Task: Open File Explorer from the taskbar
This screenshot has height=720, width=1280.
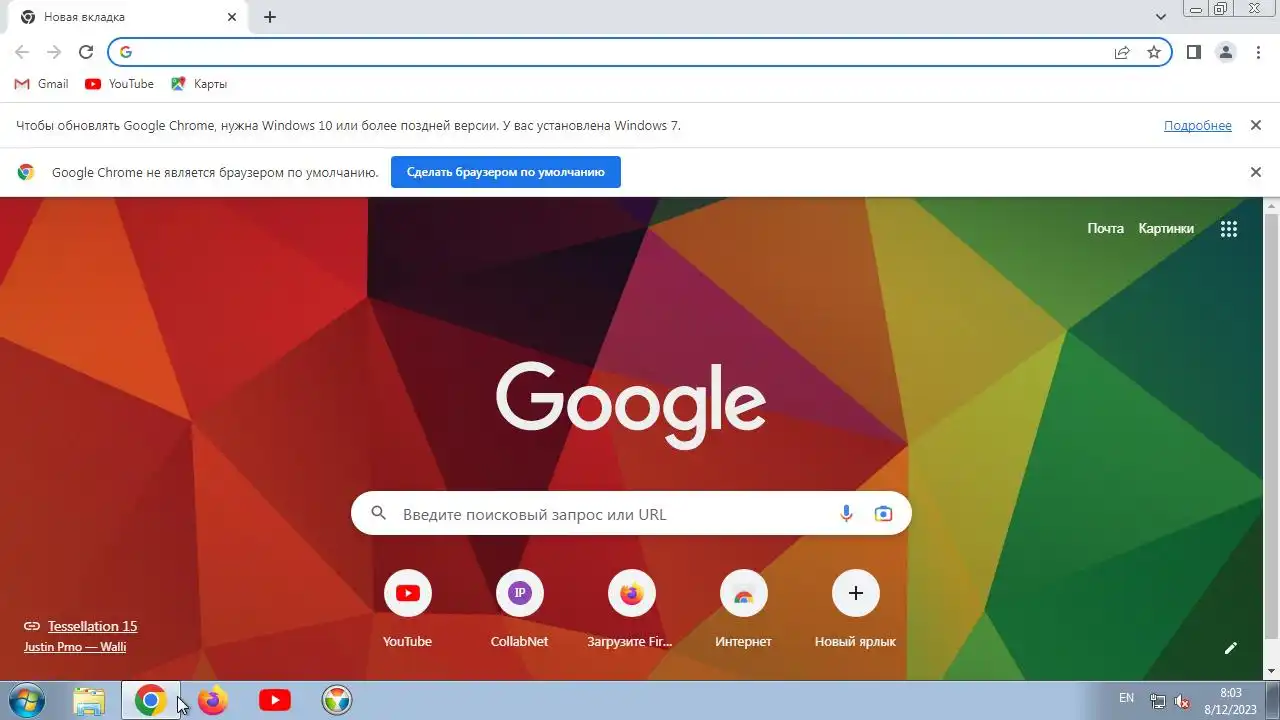Action: click(89, 701)
